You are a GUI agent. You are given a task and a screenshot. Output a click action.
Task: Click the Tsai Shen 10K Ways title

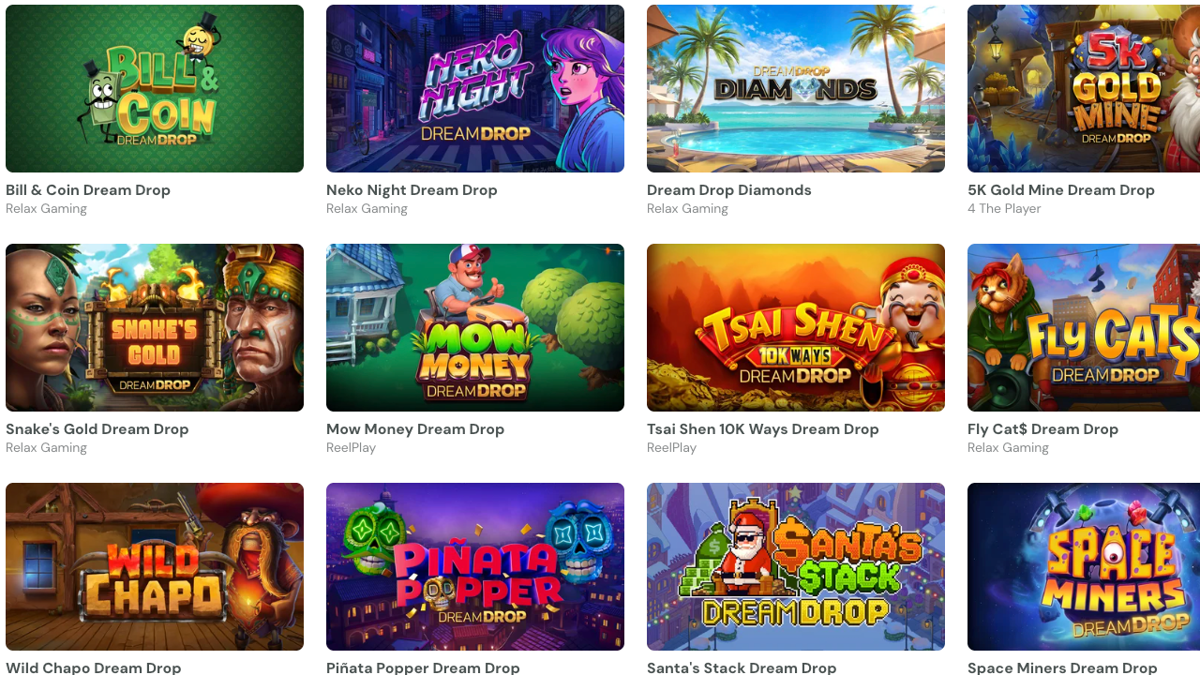pyautogui.click(x=763, y=429)
